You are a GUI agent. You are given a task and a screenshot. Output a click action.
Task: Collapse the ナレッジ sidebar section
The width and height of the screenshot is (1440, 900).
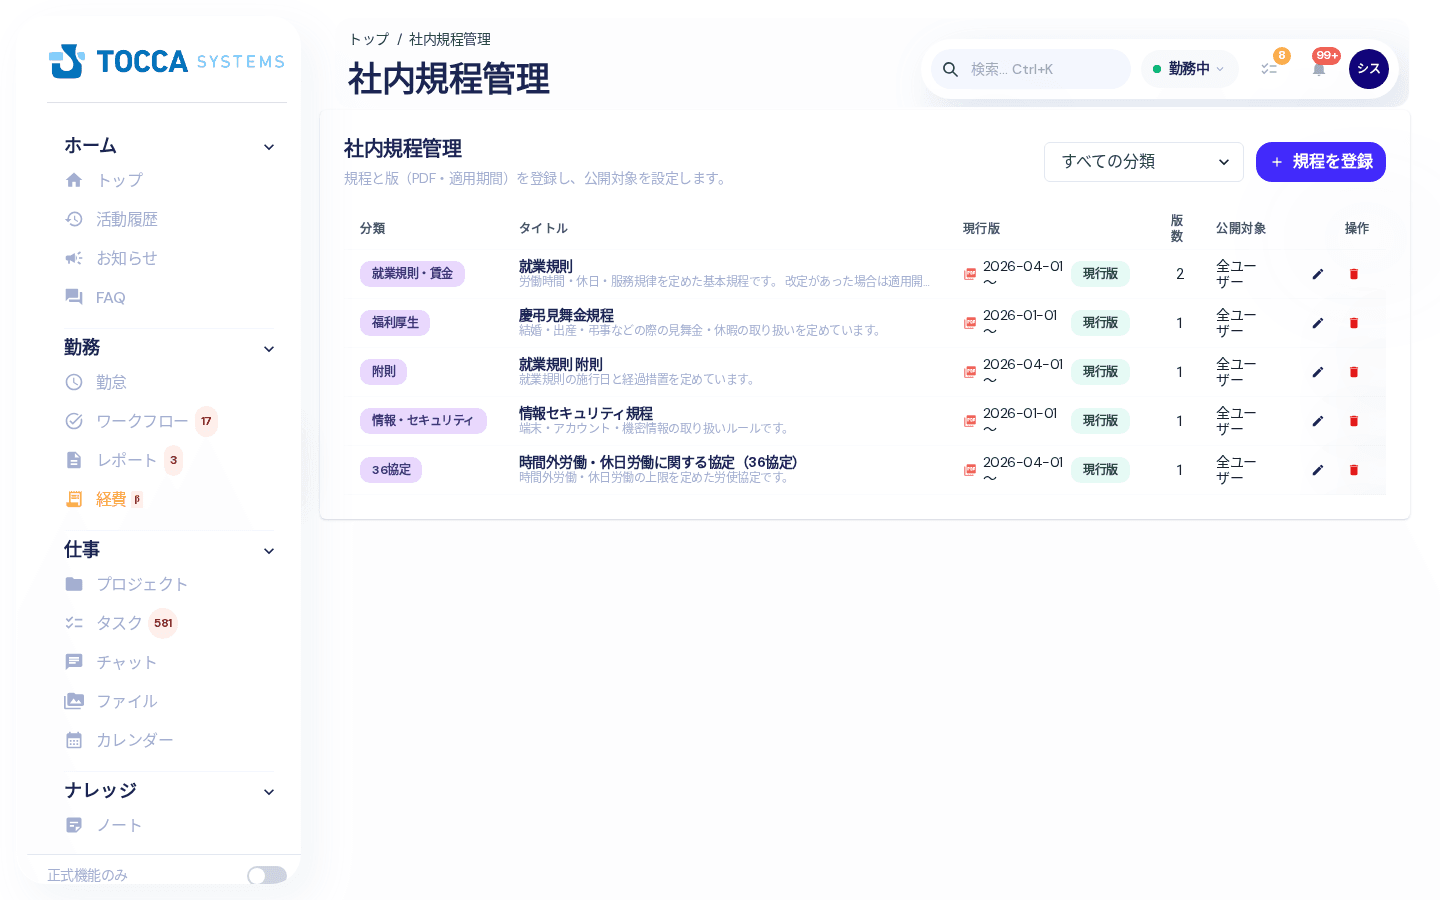268,792
